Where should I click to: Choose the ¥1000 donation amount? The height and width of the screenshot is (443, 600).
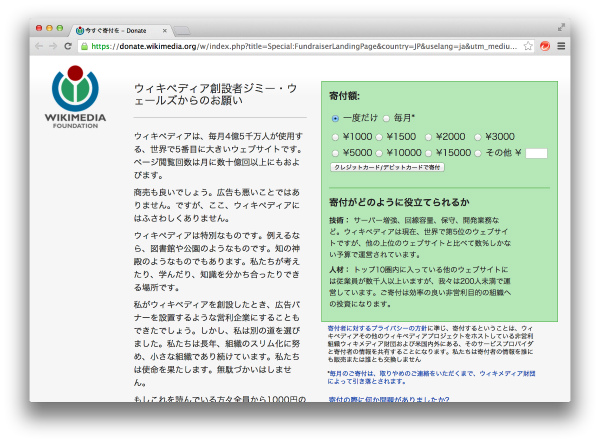click(x=335, y=137)
